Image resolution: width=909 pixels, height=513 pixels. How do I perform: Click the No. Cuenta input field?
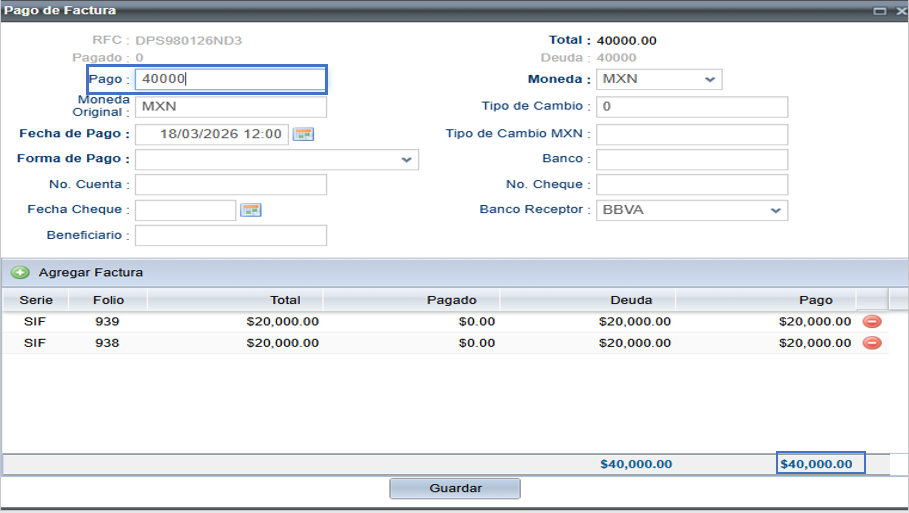[x=230, y=185]
